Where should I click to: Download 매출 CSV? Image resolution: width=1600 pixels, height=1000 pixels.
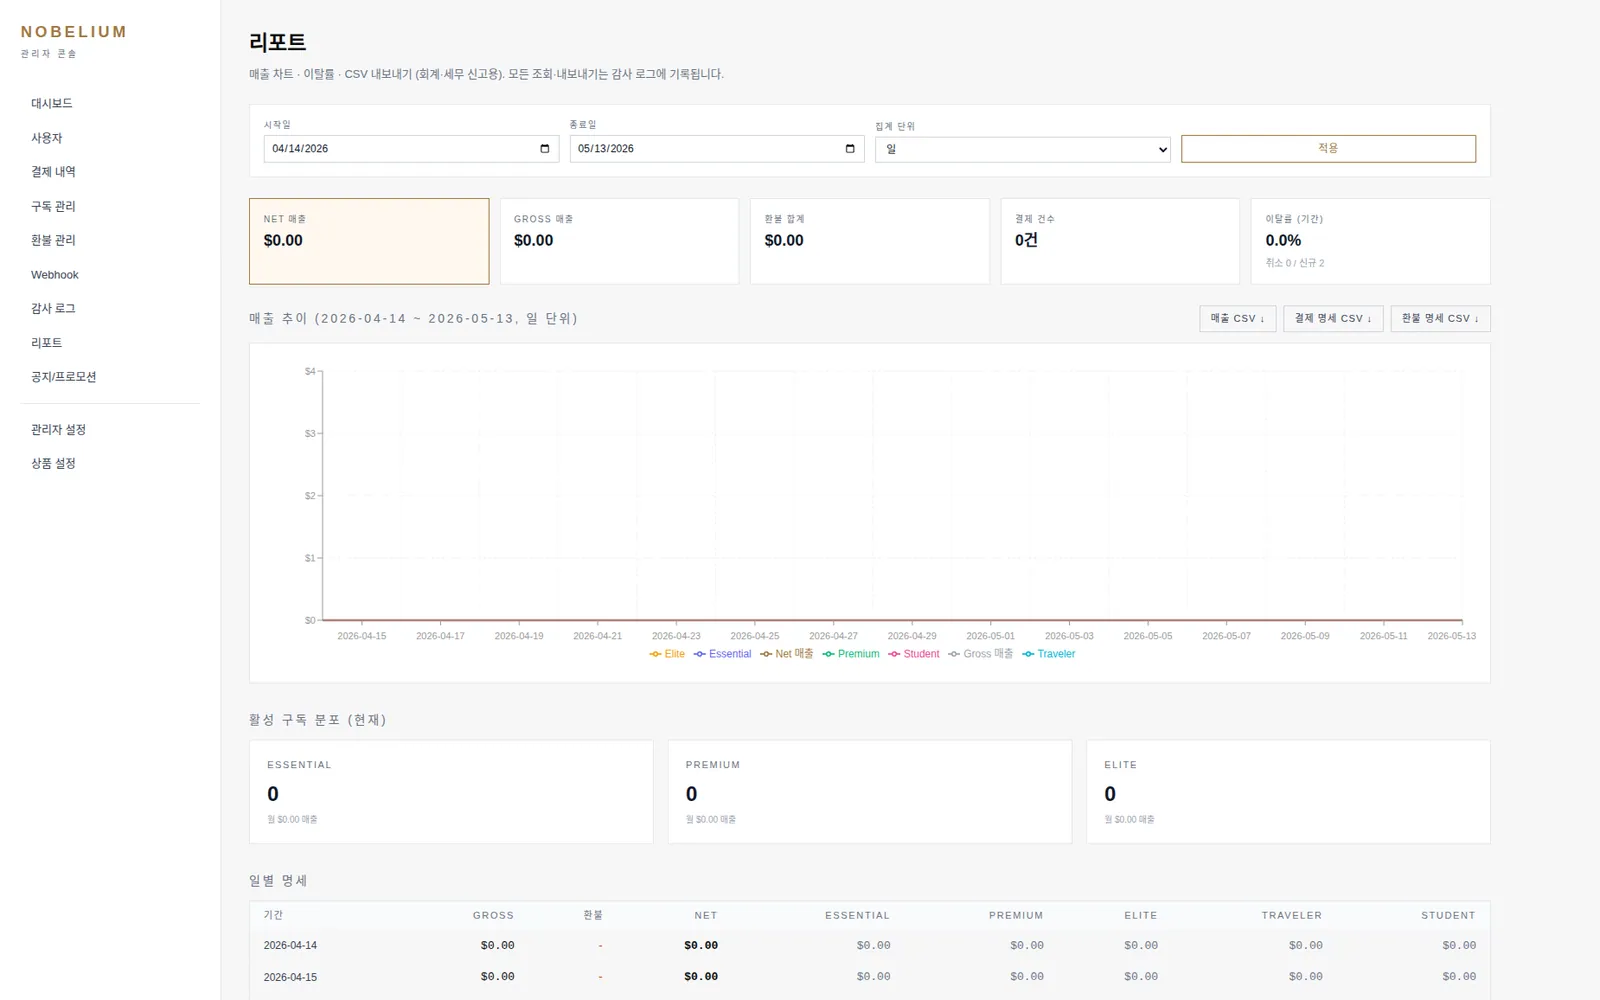(x=1238, y=319)
